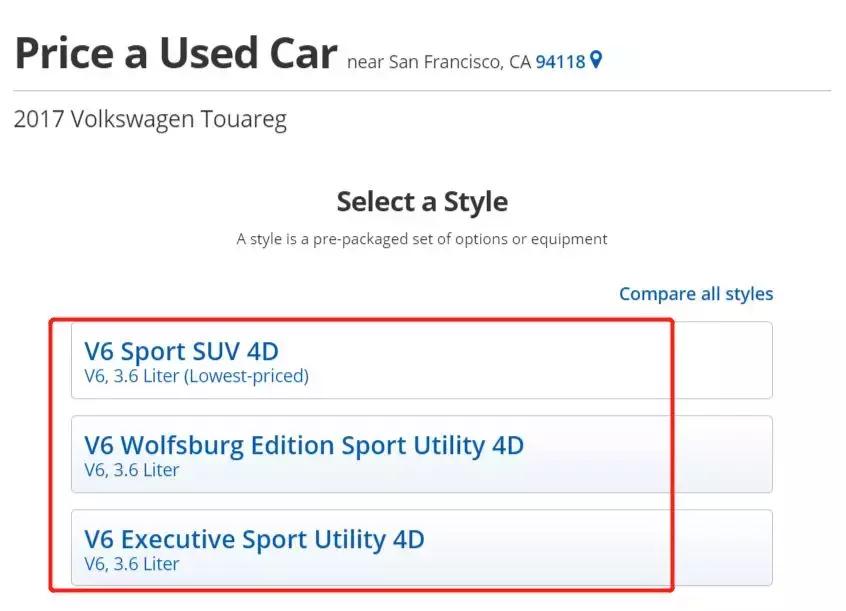Choose V6 Wolfsburg Edition Sport Utility 4D
The height and width of the screenshot is (611, 846).
point(303,445)
